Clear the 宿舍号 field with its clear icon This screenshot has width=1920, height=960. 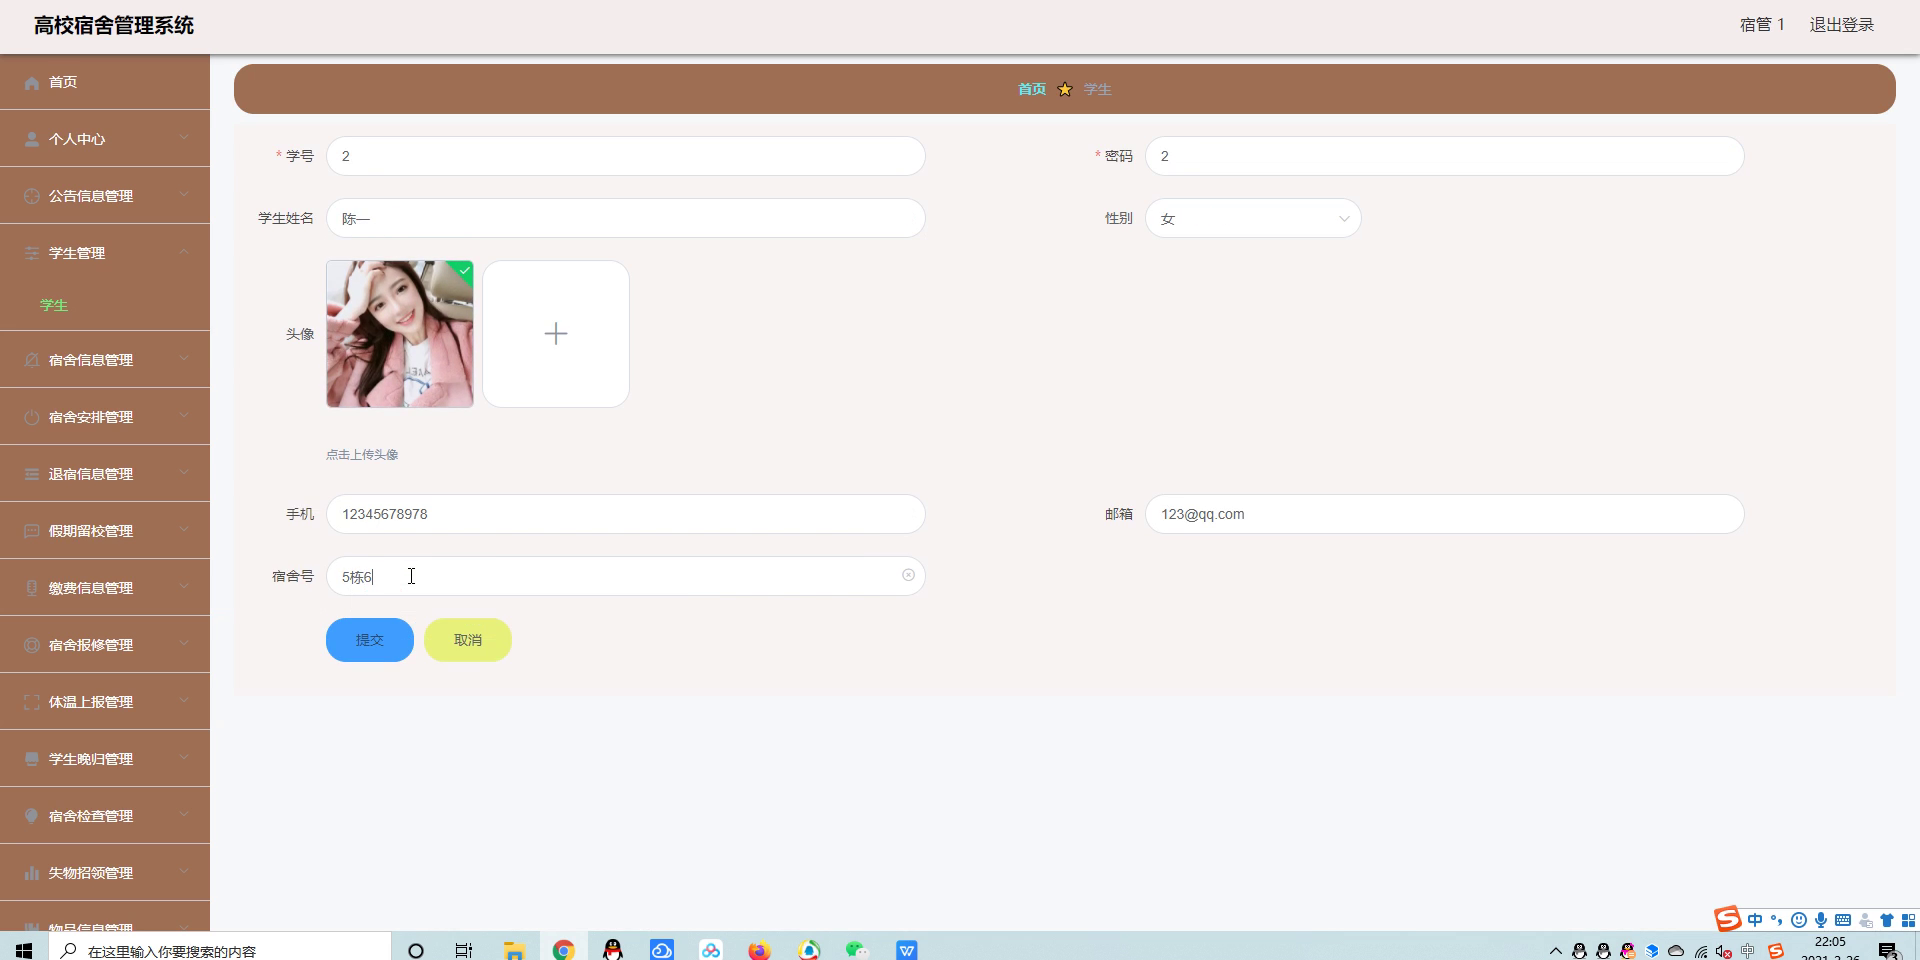908,575
